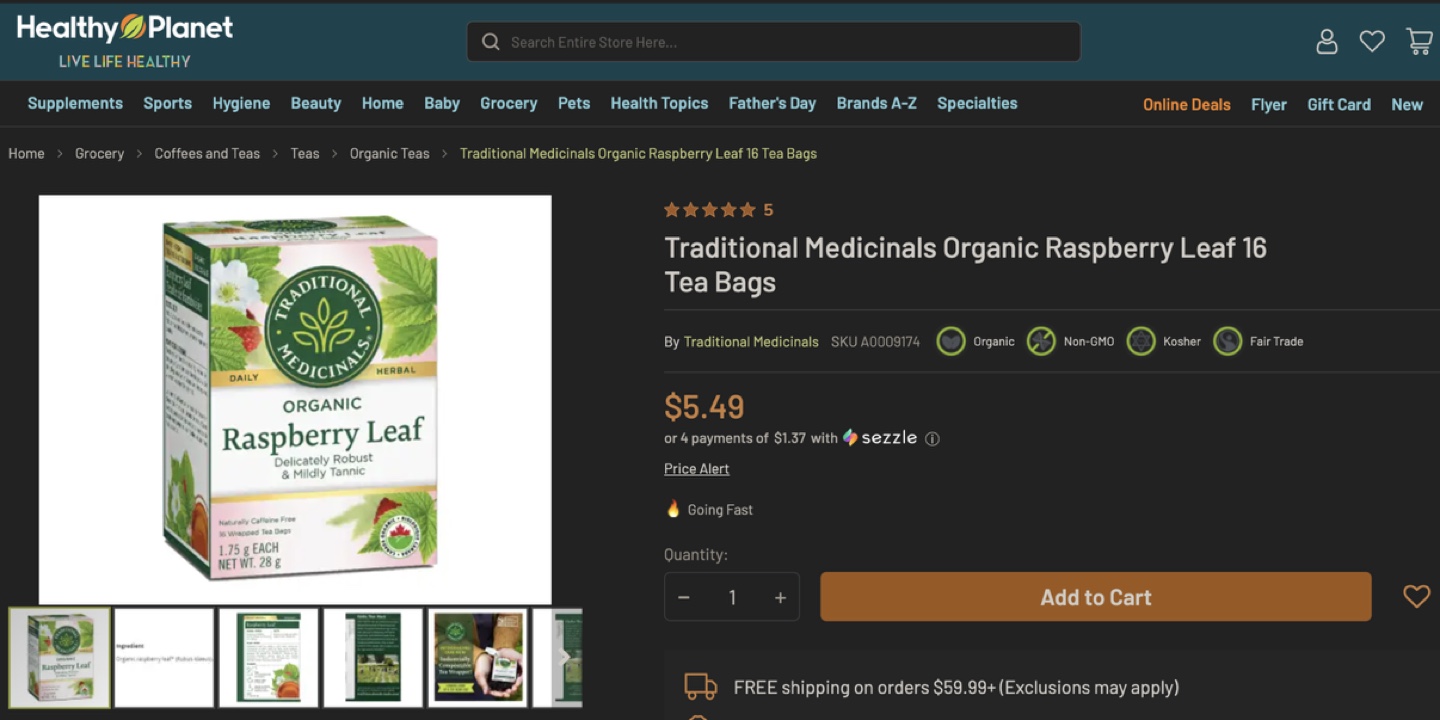Viewport: 1440px width, 720px height.
Task: Open the Brands A-Z menu
Action: click(x=876, y=103)
